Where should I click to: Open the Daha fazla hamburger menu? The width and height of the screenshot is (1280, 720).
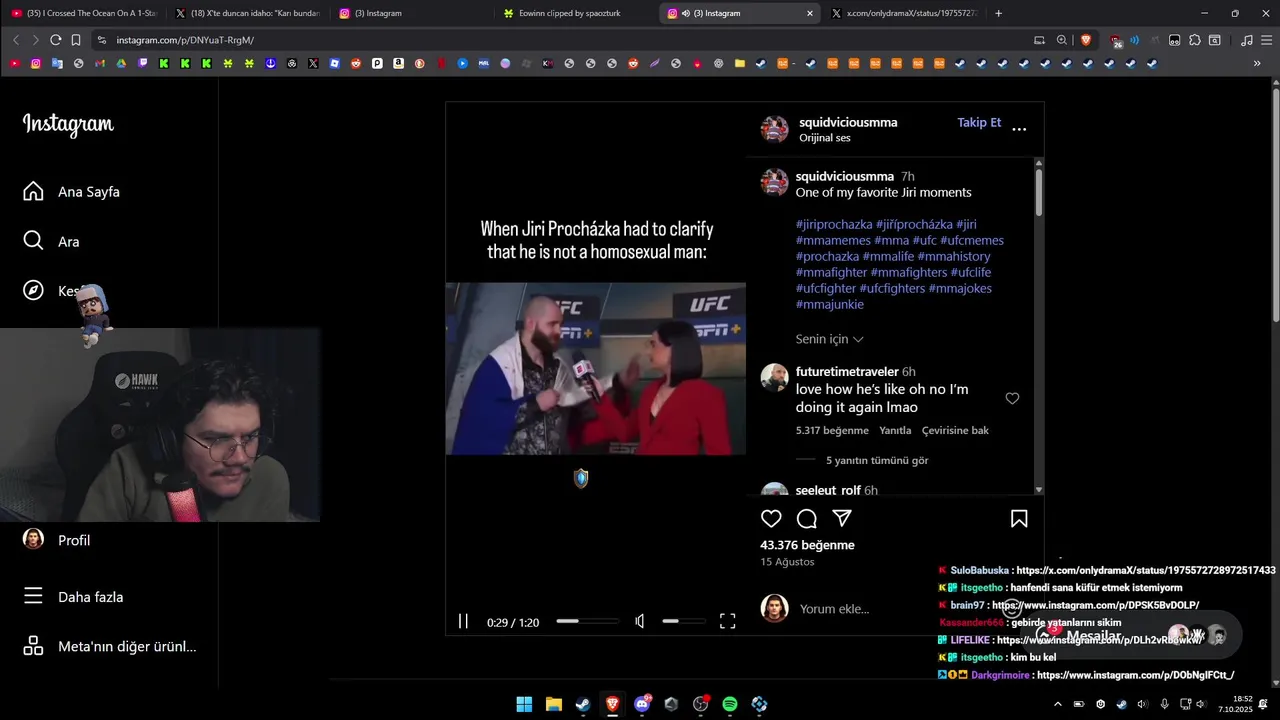[x=33, y=596]
